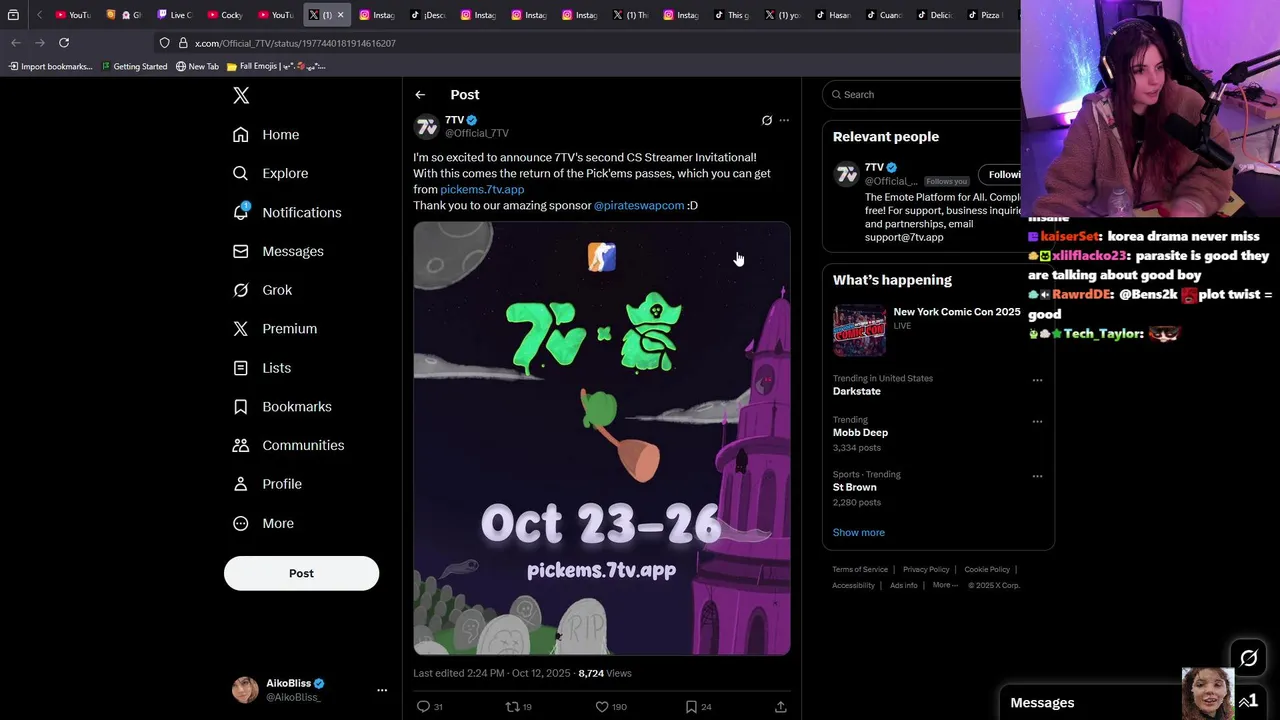Open the Firefox tab list button
Image resolution: width=1280 pixels, height=720 pixels.
pyautogui.click(x=13, y=15)
